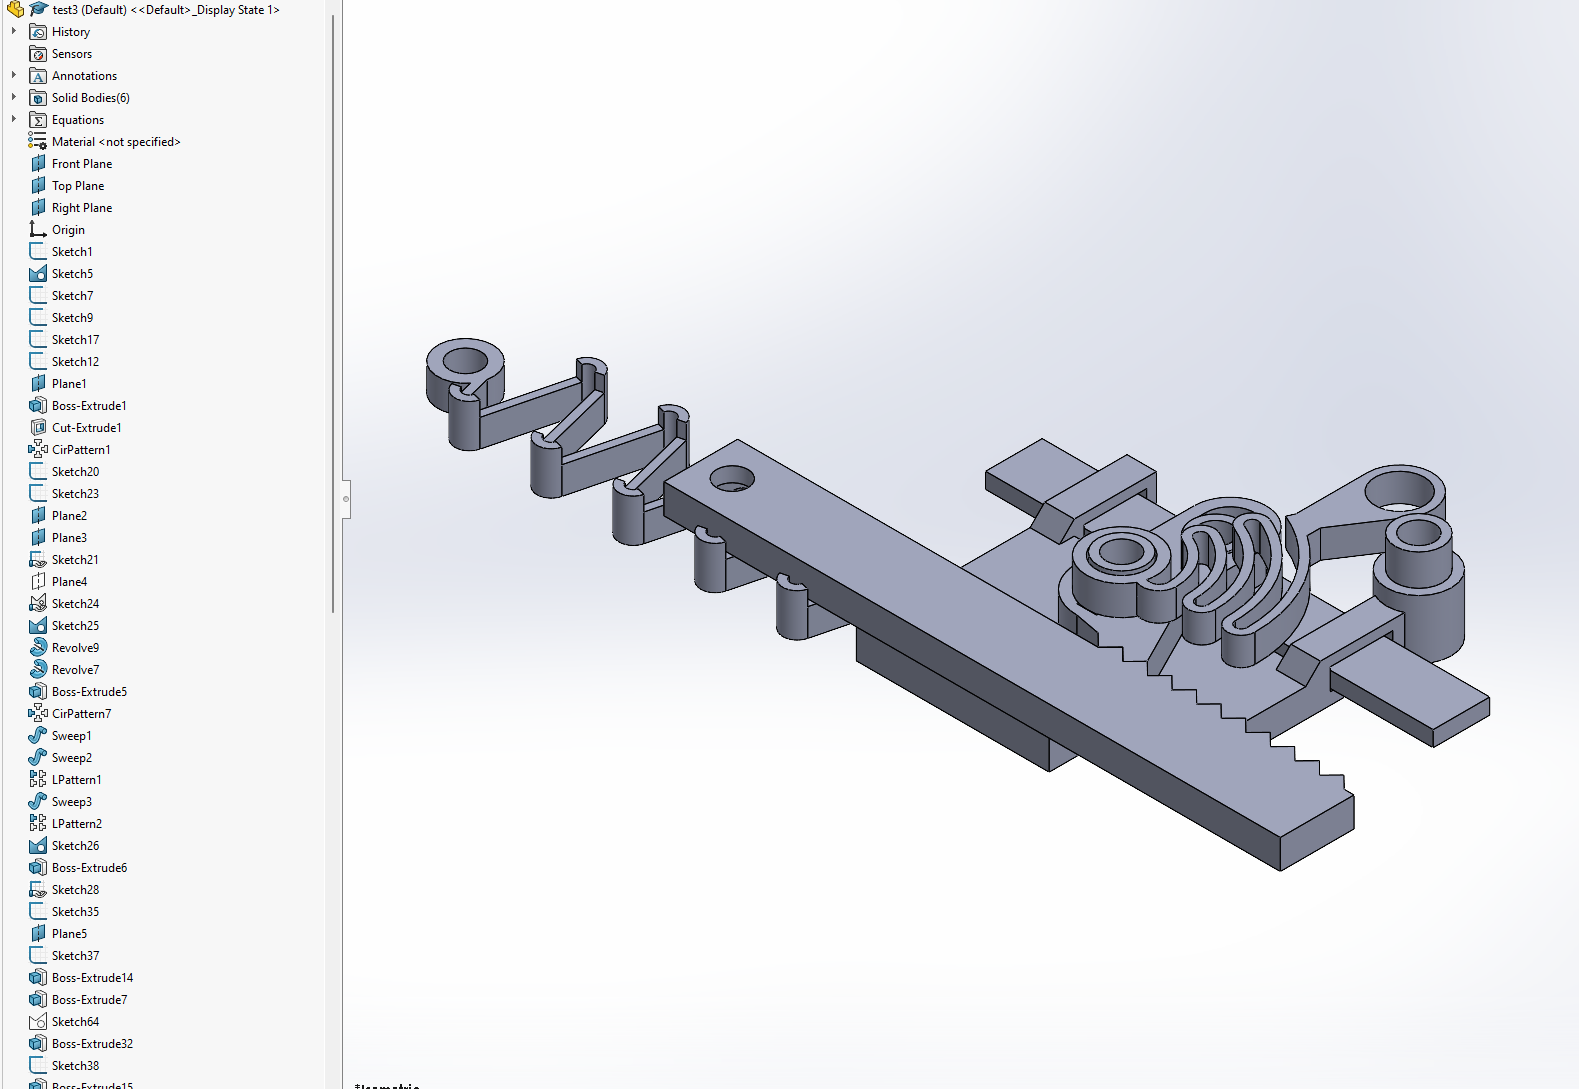Select Sketch5 in the feature tree

[x=72, y=274]
